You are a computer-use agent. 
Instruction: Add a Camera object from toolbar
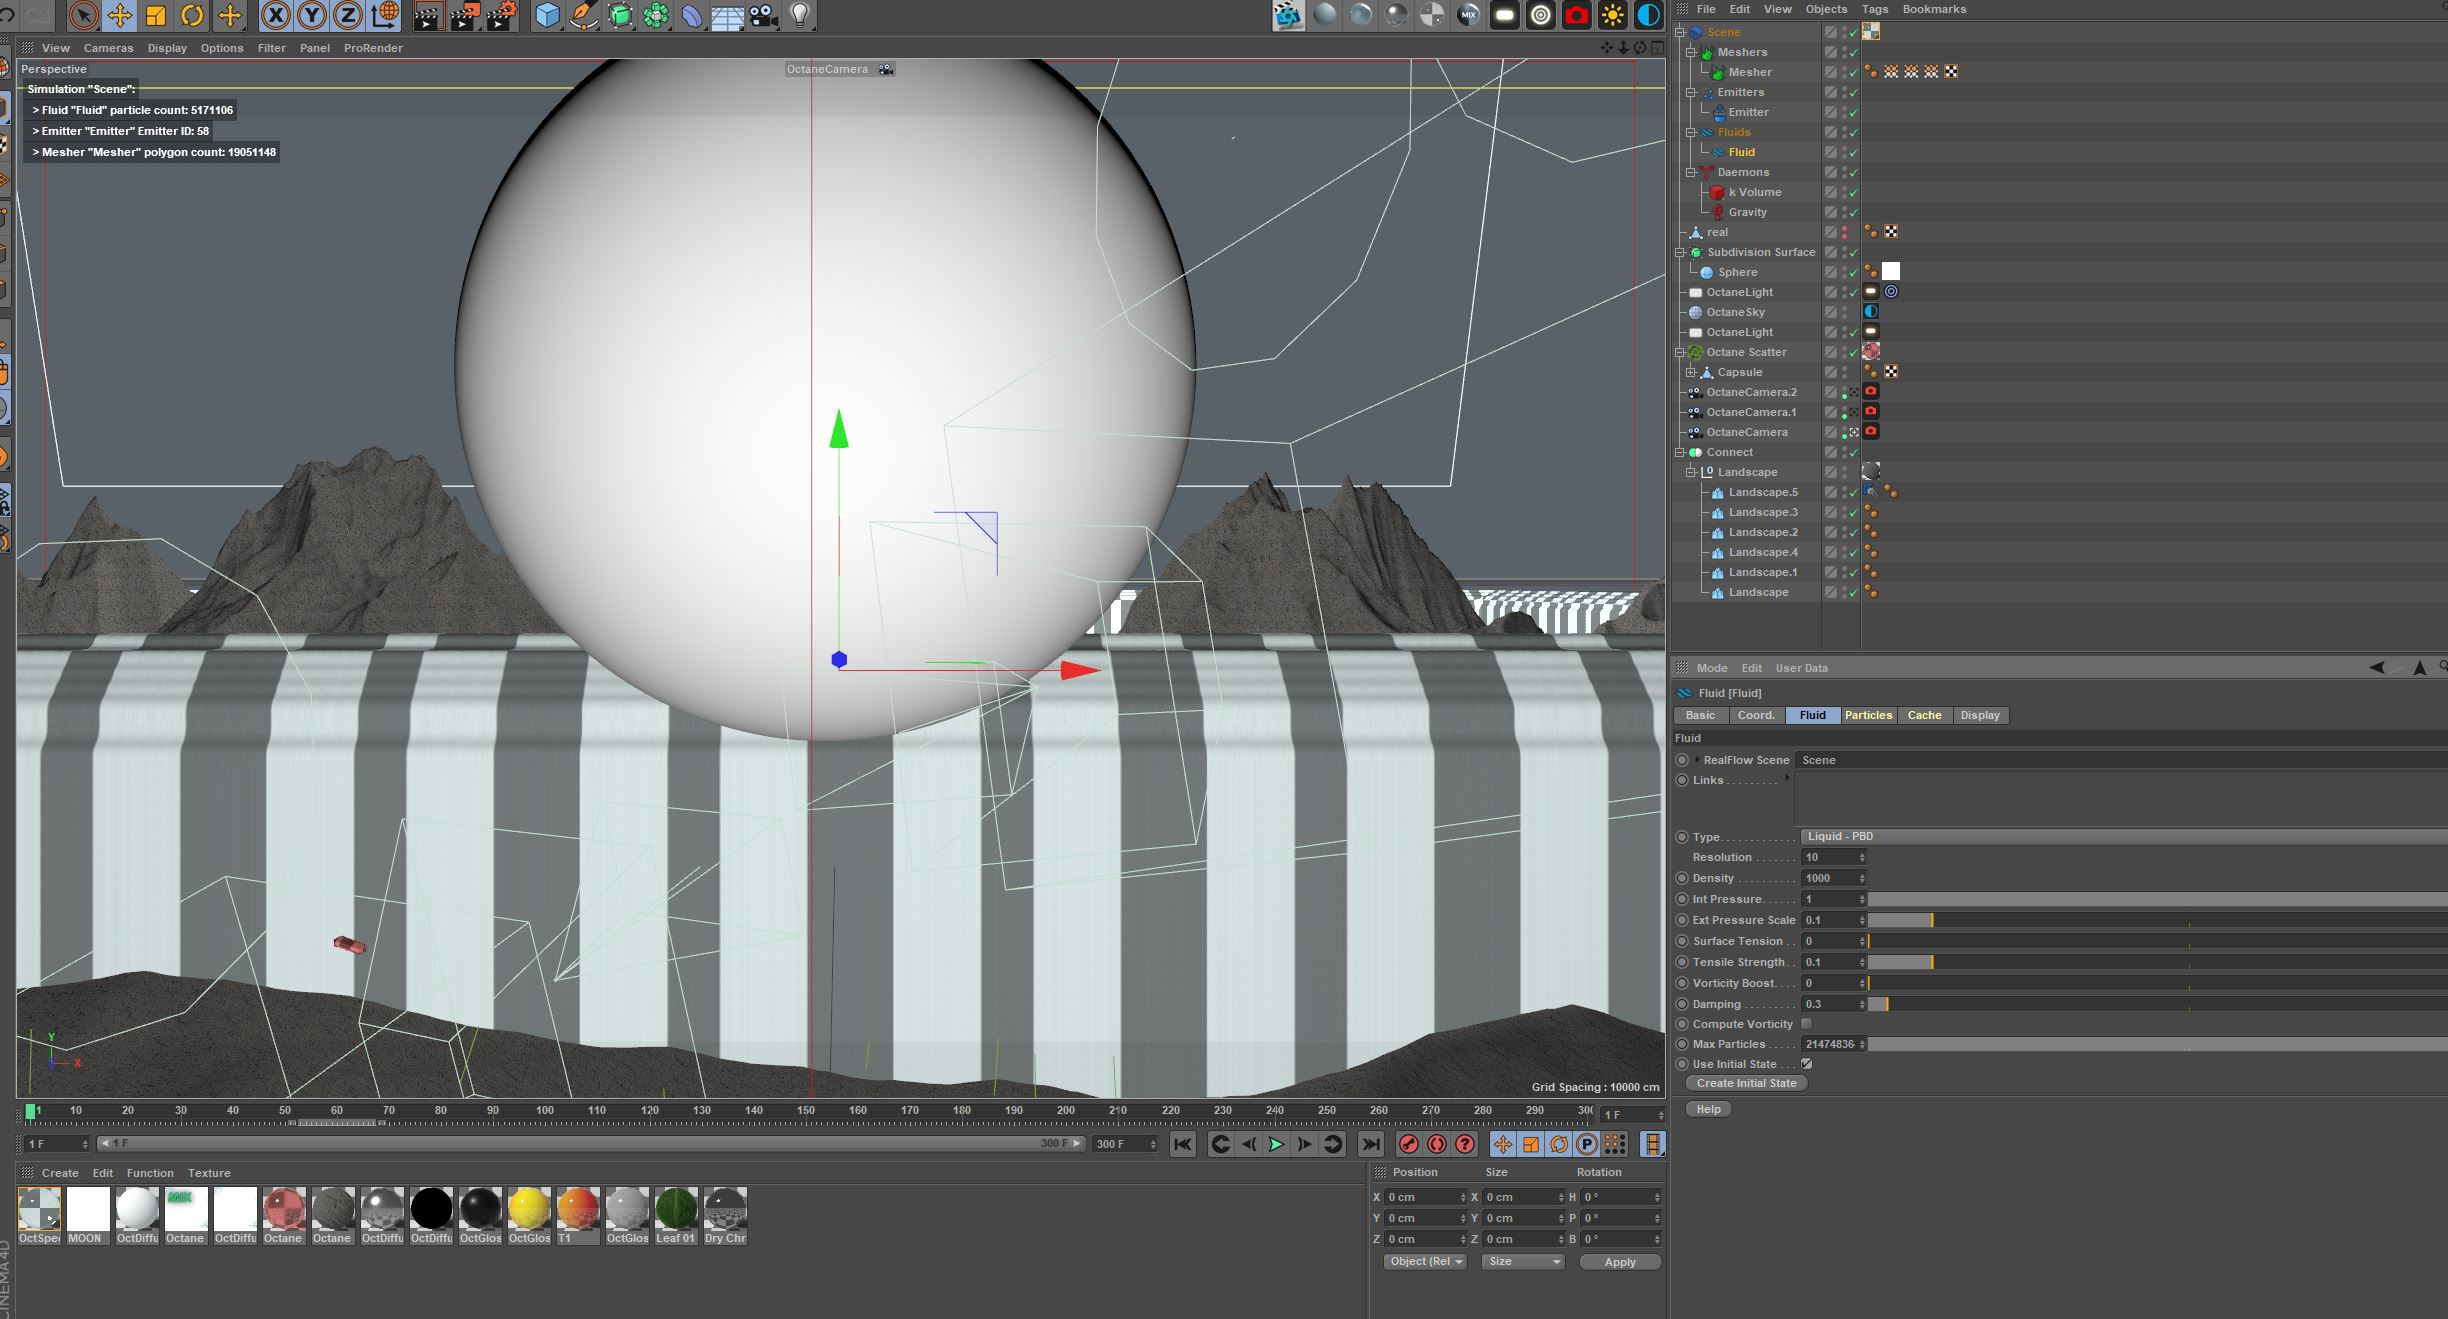(763, 15)
